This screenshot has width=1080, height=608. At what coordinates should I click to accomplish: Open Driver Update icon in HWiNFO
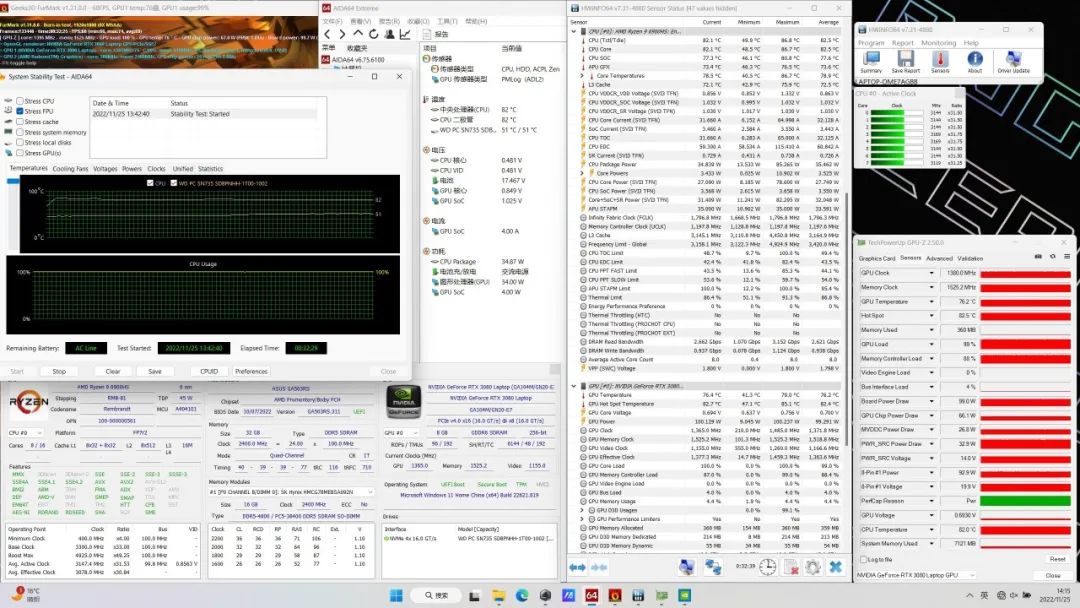[1013, 60]
